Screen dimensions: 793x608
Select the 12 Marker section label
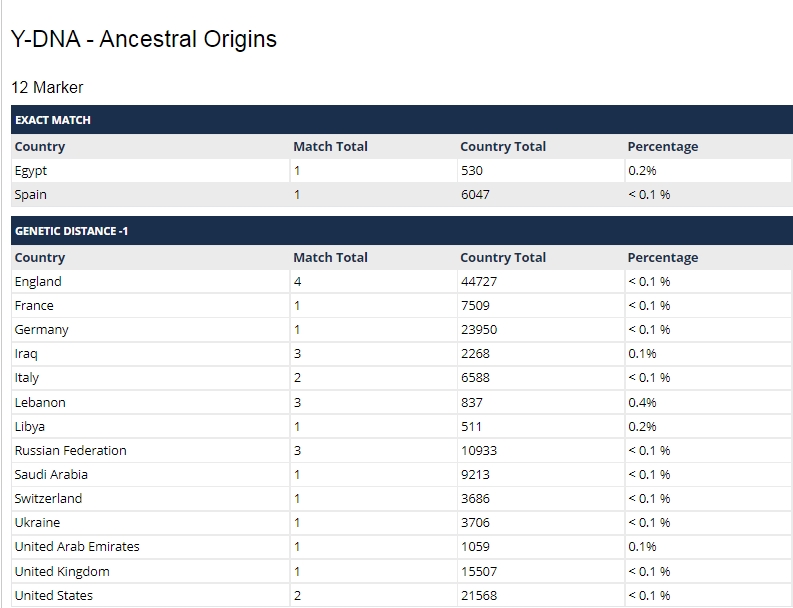(47, 88)
